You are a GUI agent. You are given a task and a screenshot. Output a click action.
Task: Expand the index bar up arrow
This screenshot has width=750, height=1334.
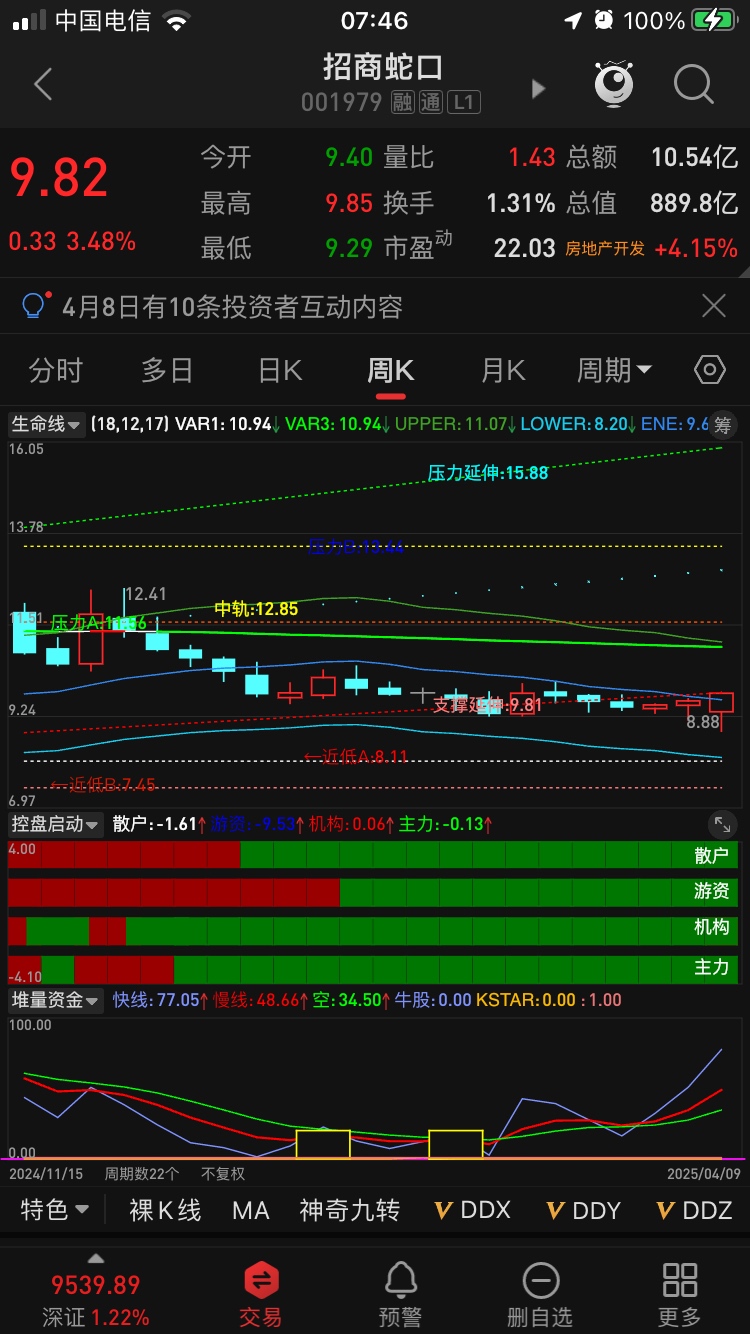pos(95,1257)
